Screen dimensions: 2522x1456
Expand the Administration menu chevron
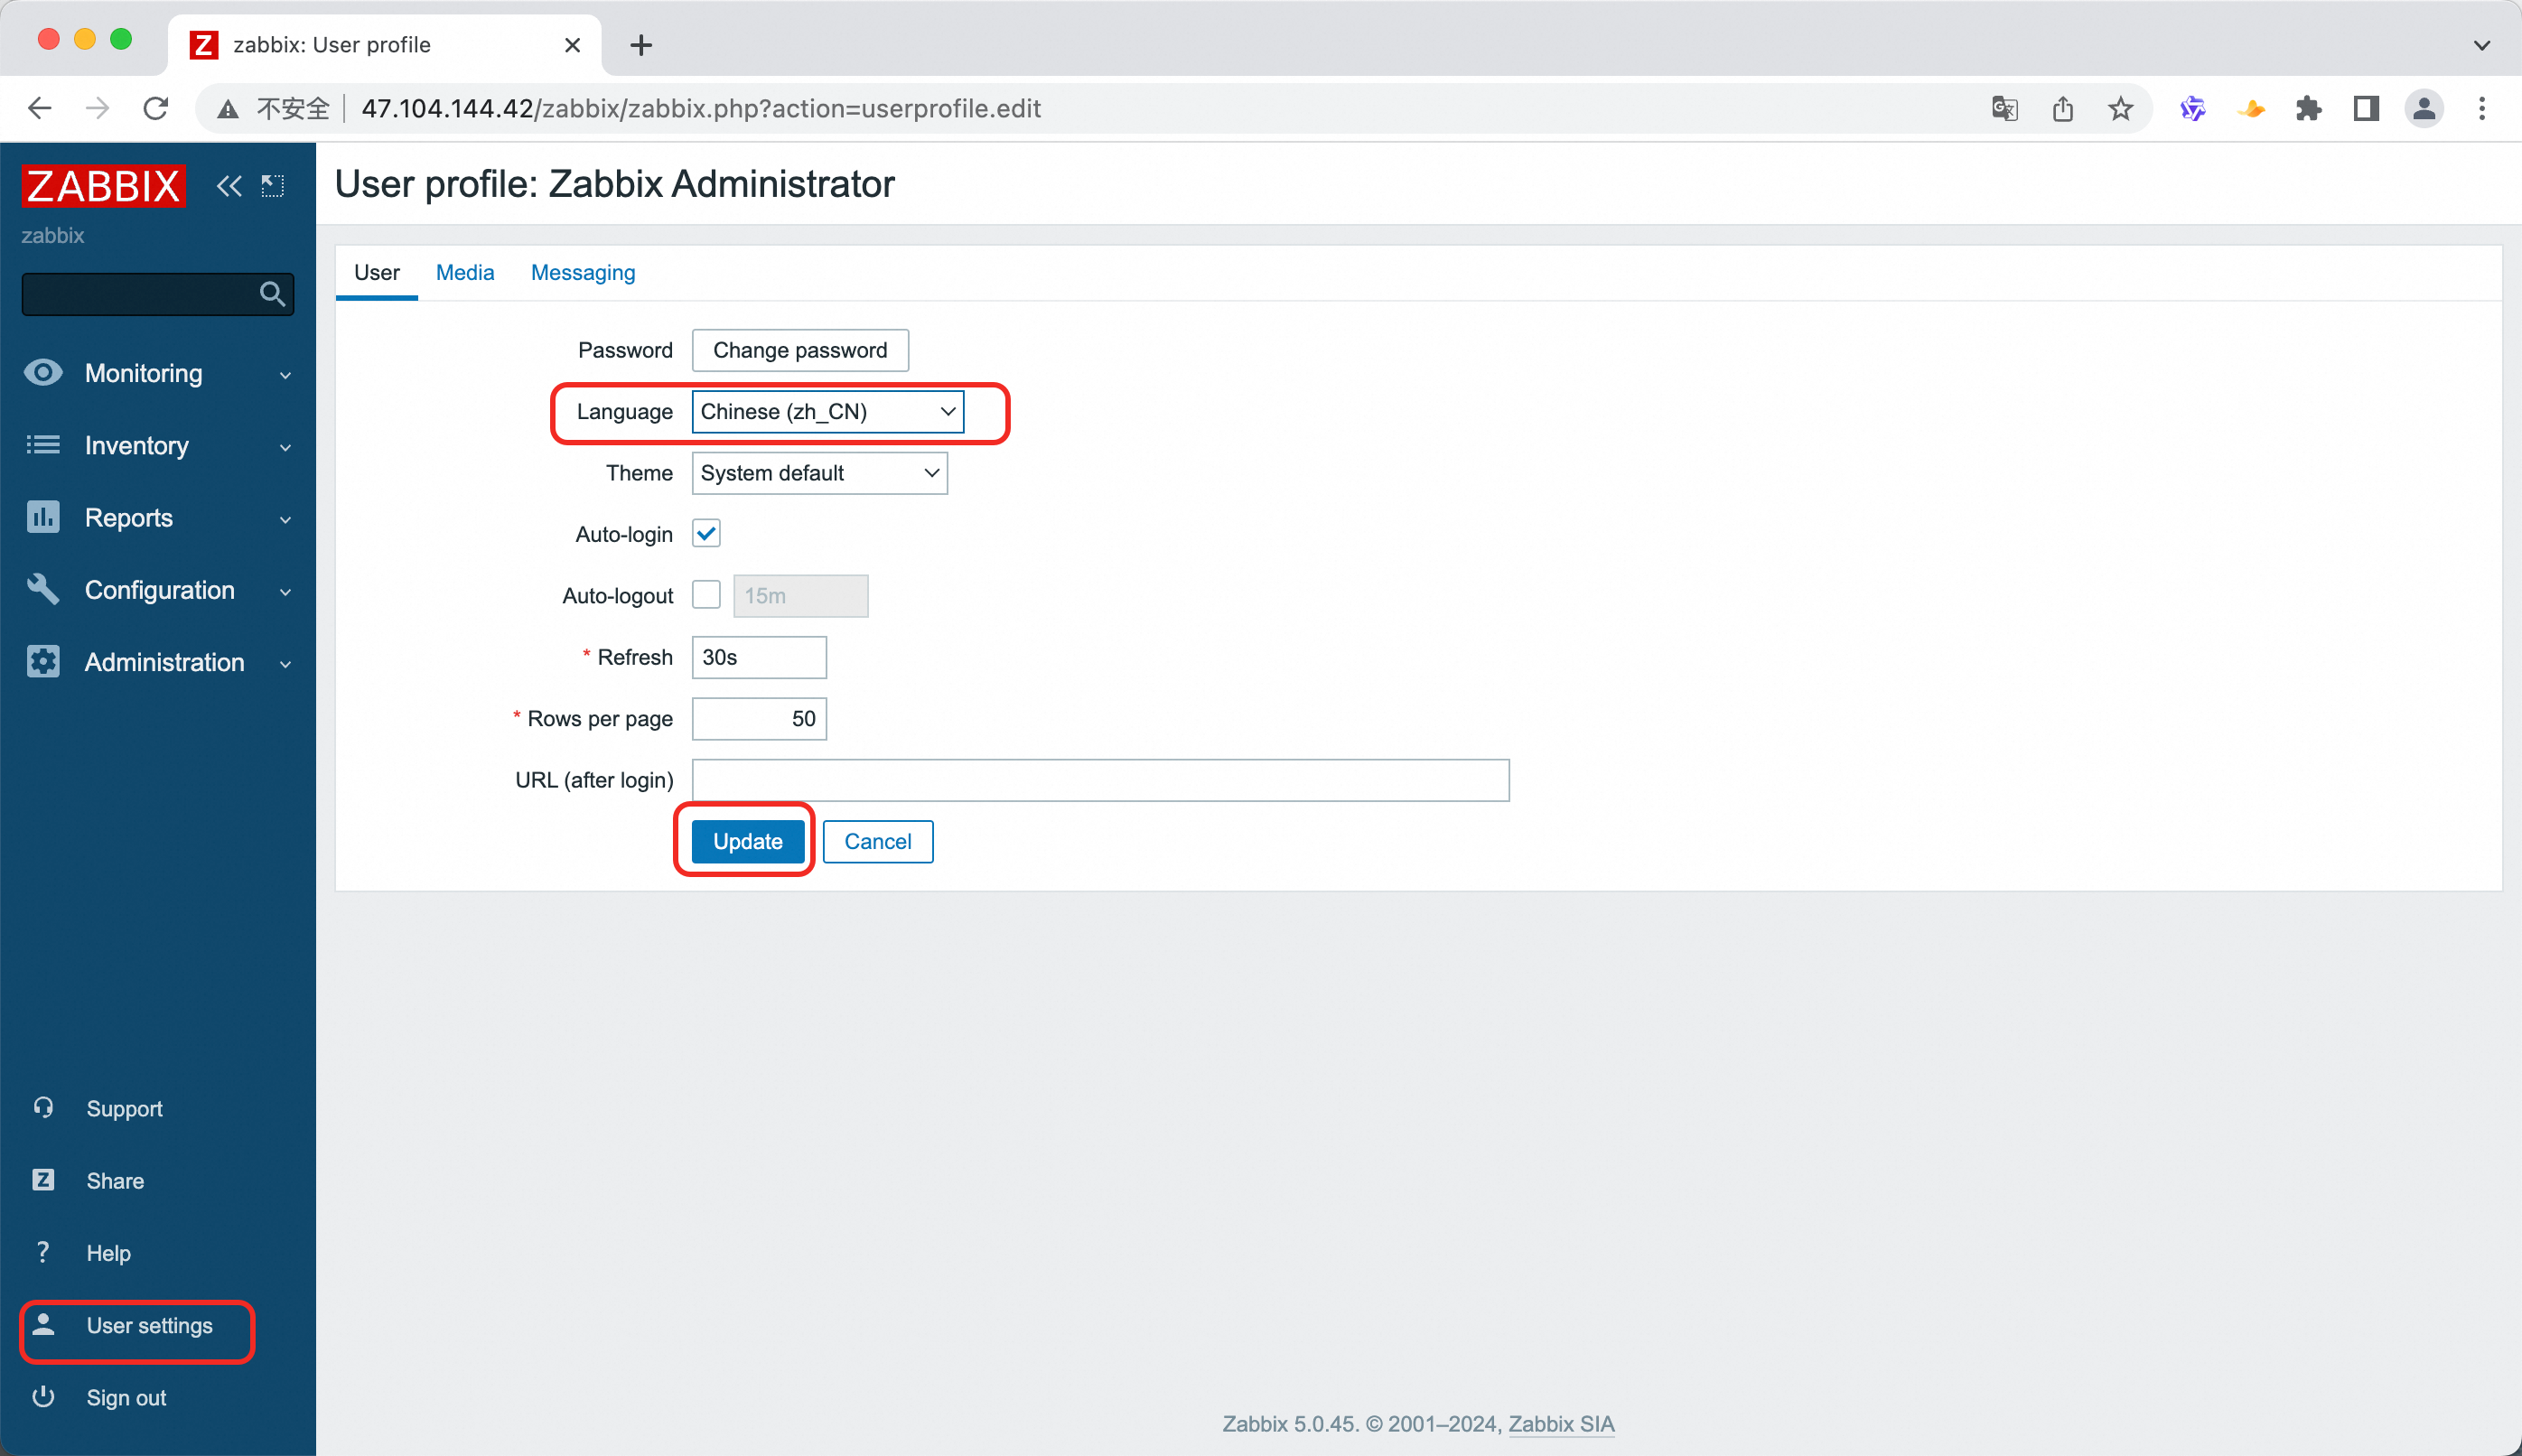285,664
